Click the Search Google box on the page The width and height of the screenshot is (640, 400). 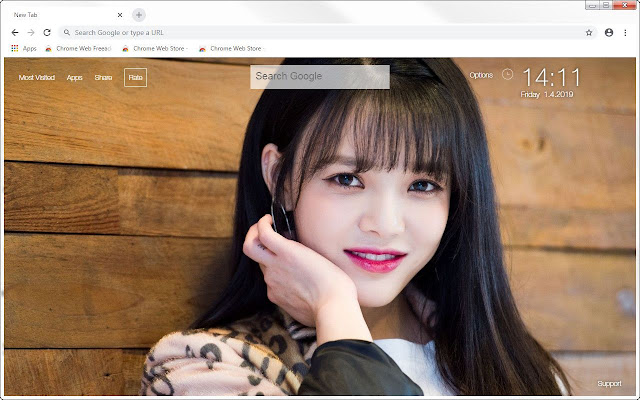click(320, 76)
